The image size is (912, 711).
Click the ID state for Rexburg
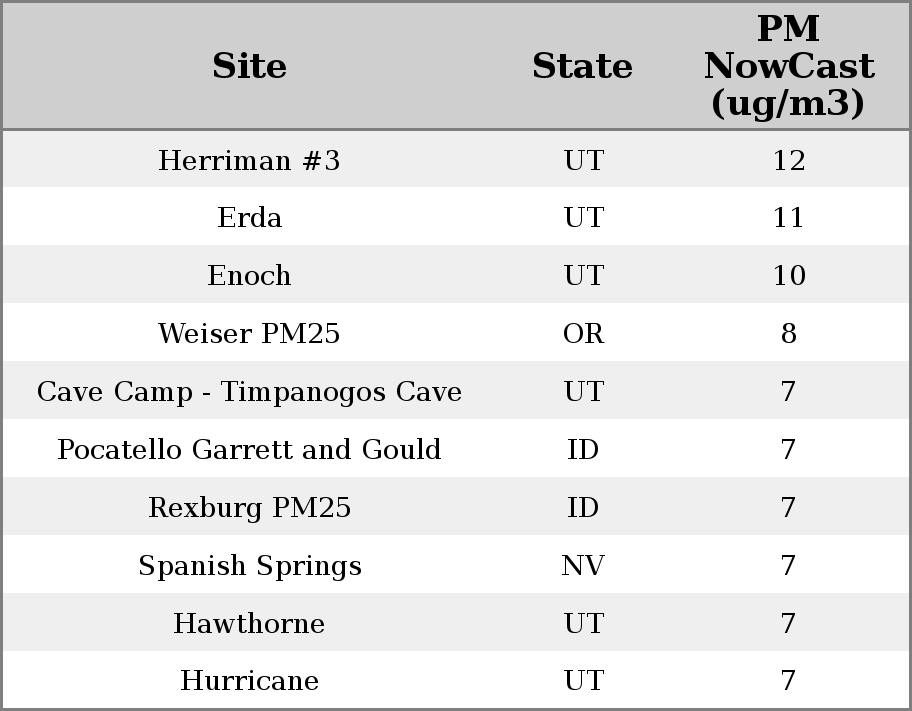tap(583, 508)
